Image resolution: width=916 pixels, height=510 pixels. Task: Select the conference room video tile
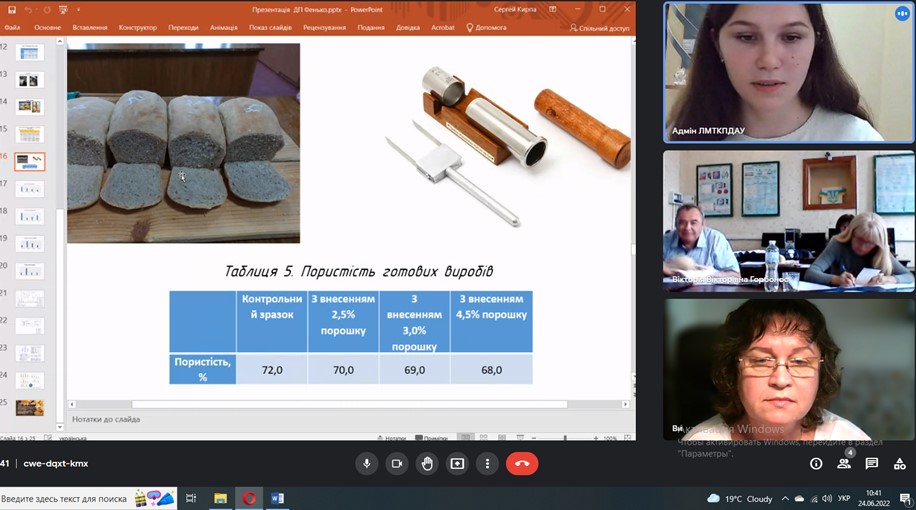[789, 221]
